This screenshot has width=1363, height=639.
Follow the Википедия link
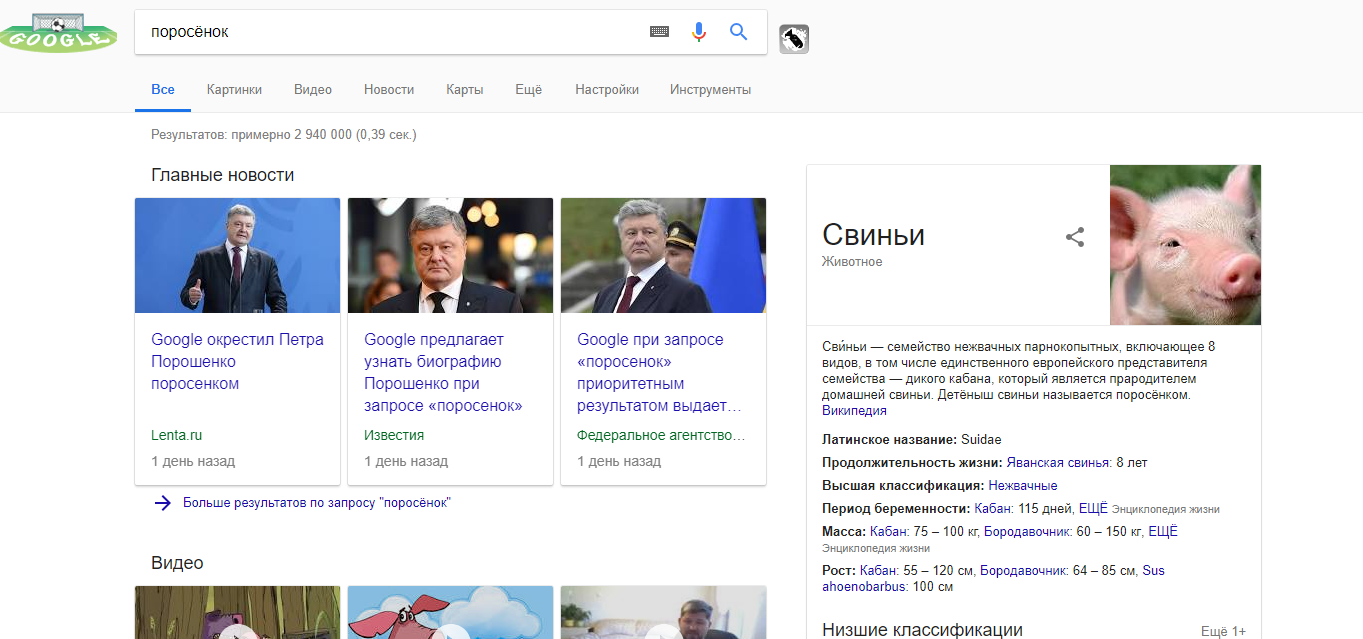[x=854, y=411]
